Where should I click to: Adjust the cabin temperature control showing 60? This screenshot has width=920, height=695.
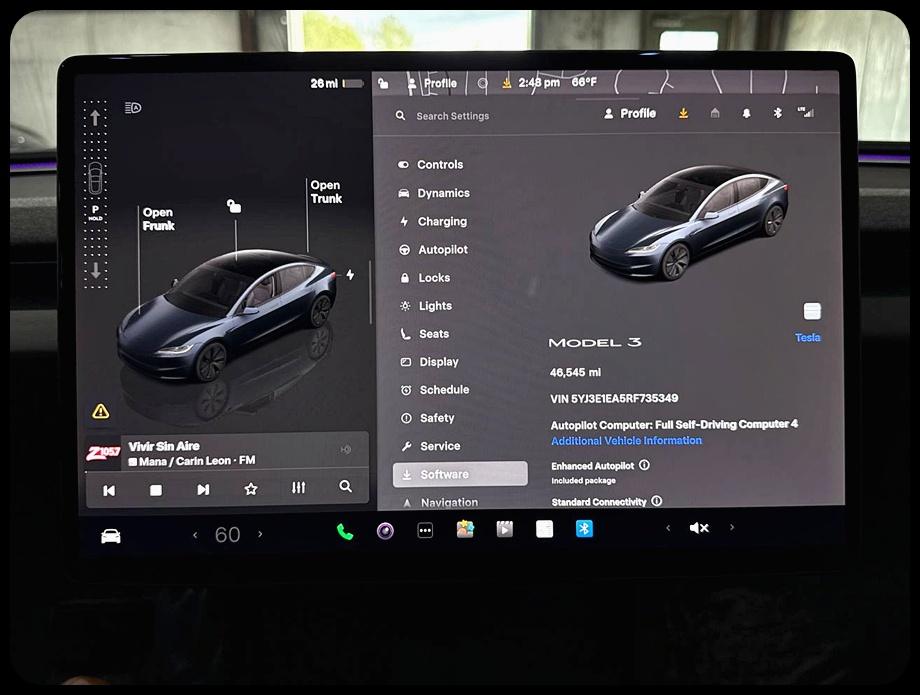[x=227, y=534]
